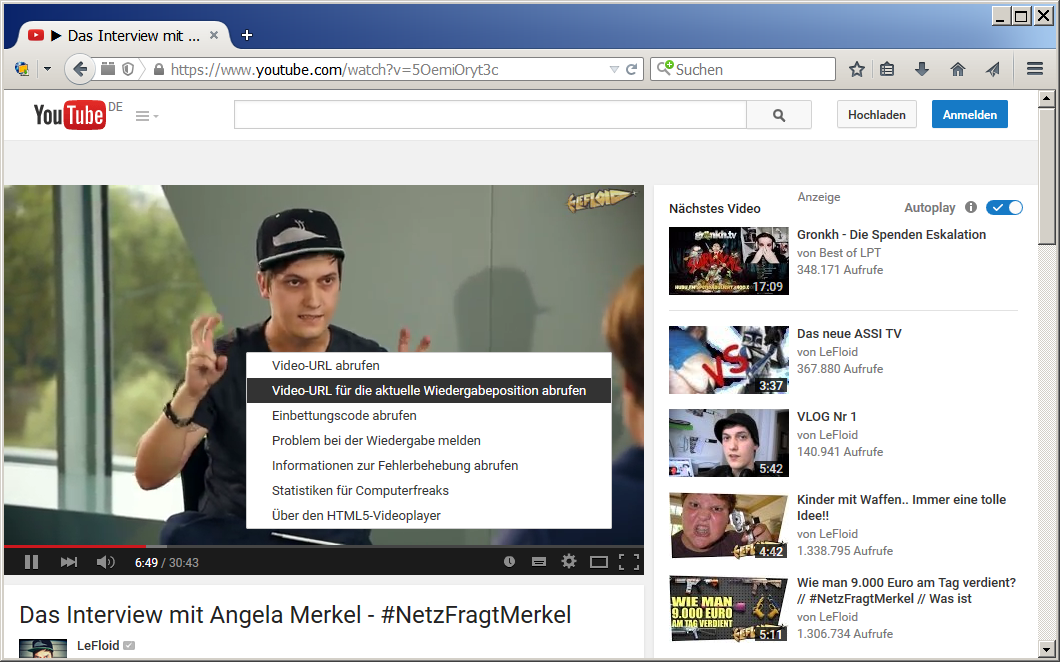Switch to theater mode icon
This screenshot has height=662, width=1060.
pyautogui.click(x=599, y=562)
